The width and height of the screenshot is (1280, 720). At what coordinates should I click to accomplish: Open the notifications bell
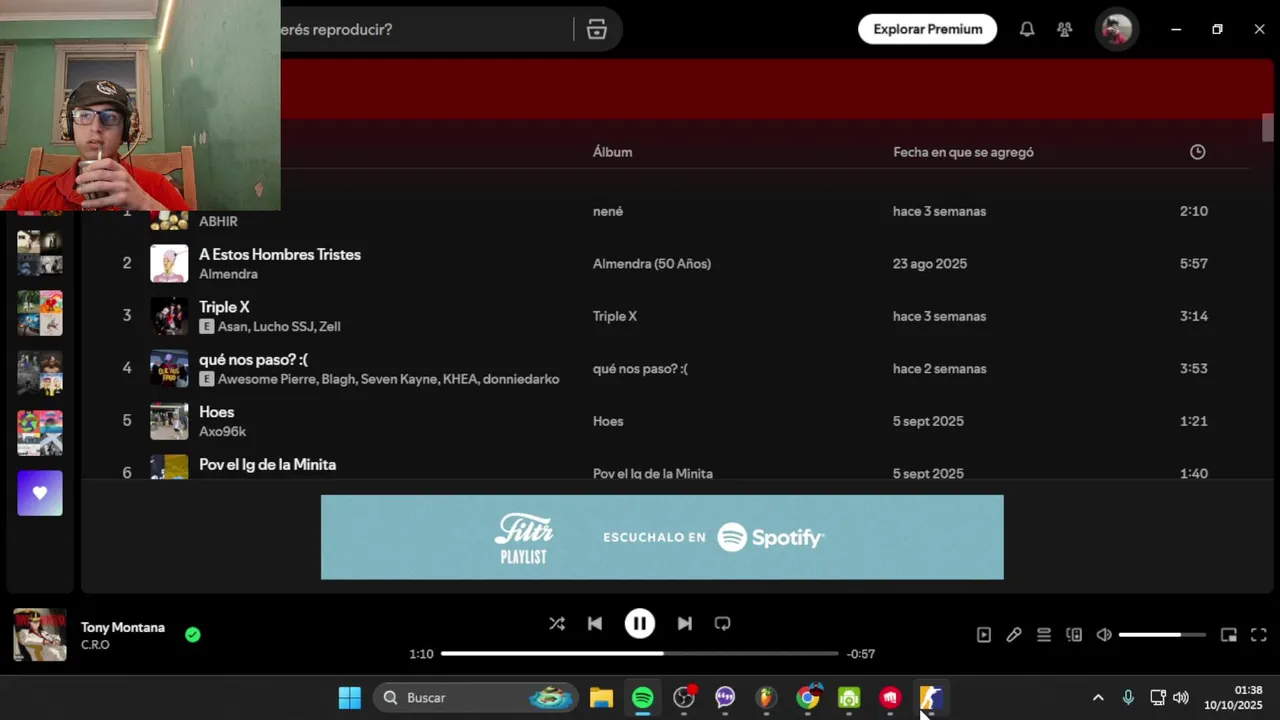tap(1027, 29)
